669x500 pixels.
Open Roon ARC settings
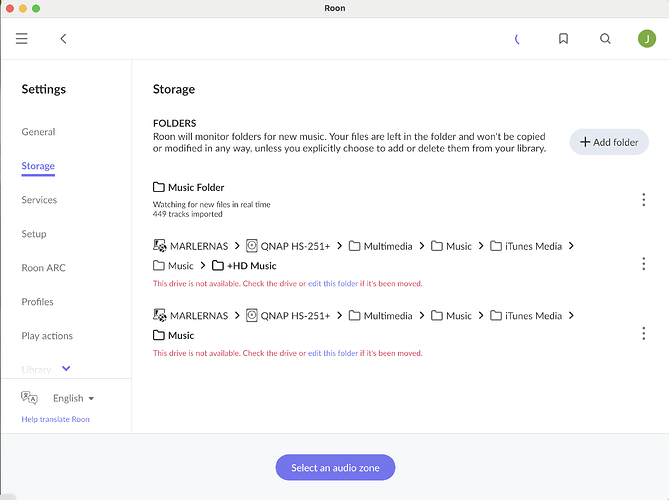pos(44,268)
